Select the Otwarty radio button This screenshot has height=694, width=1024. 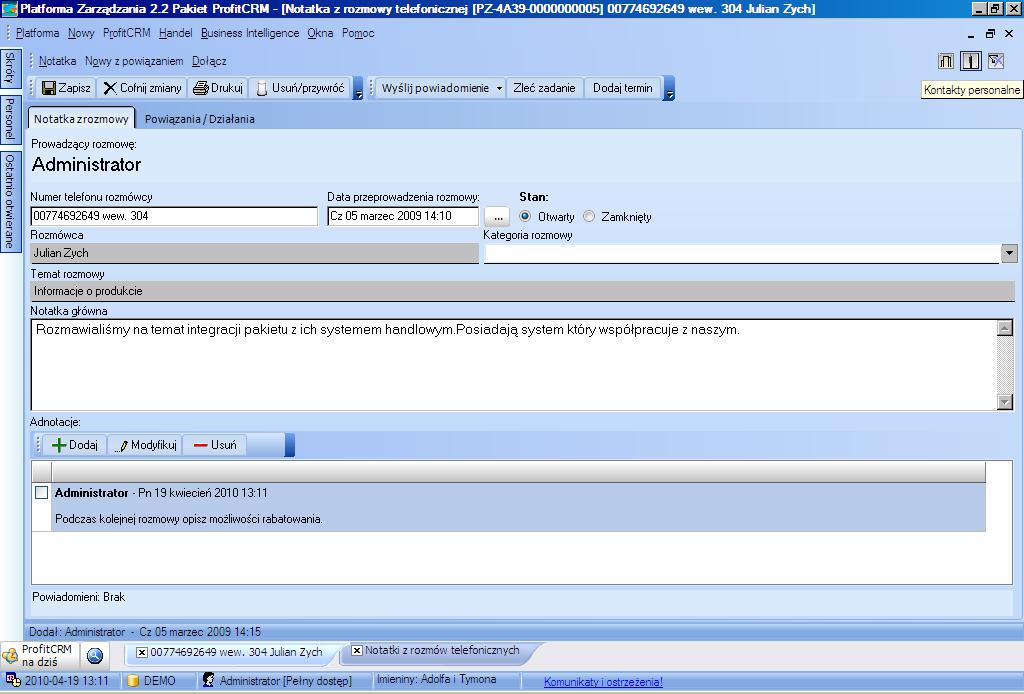(x=525, y=216)
